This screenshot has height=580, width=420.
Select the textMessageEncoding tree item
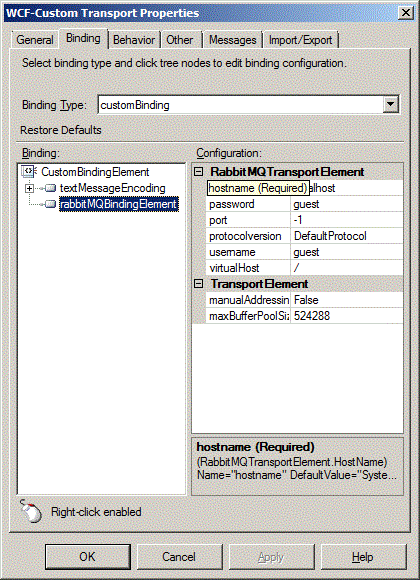click(x=112, y=188)
